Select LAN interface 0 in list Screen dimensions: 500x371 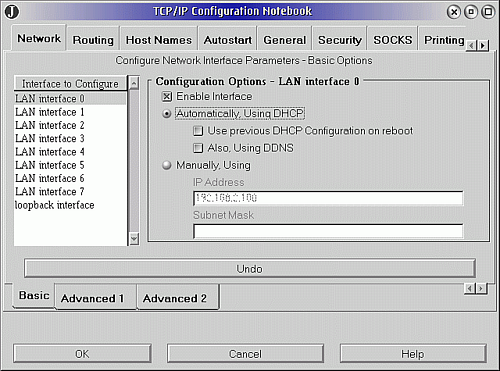[x=70, y=99]
